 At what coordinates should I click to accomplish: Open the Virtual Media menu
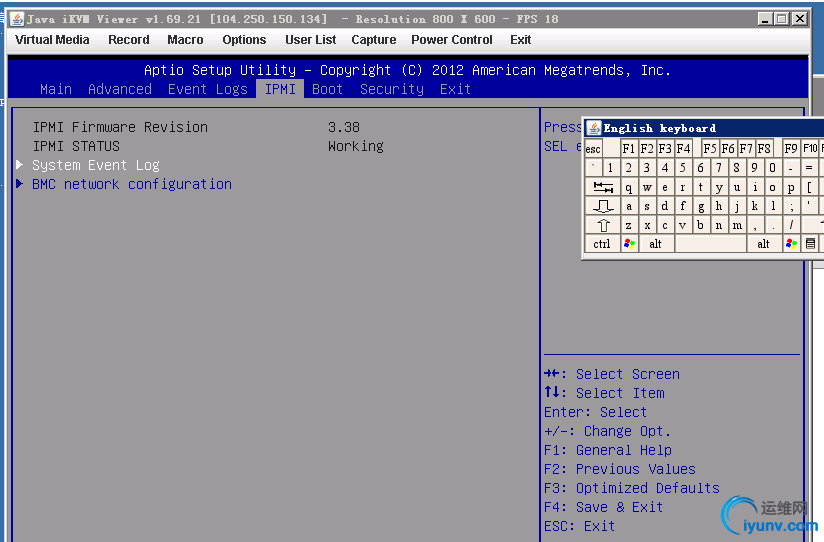coord(52,40)
